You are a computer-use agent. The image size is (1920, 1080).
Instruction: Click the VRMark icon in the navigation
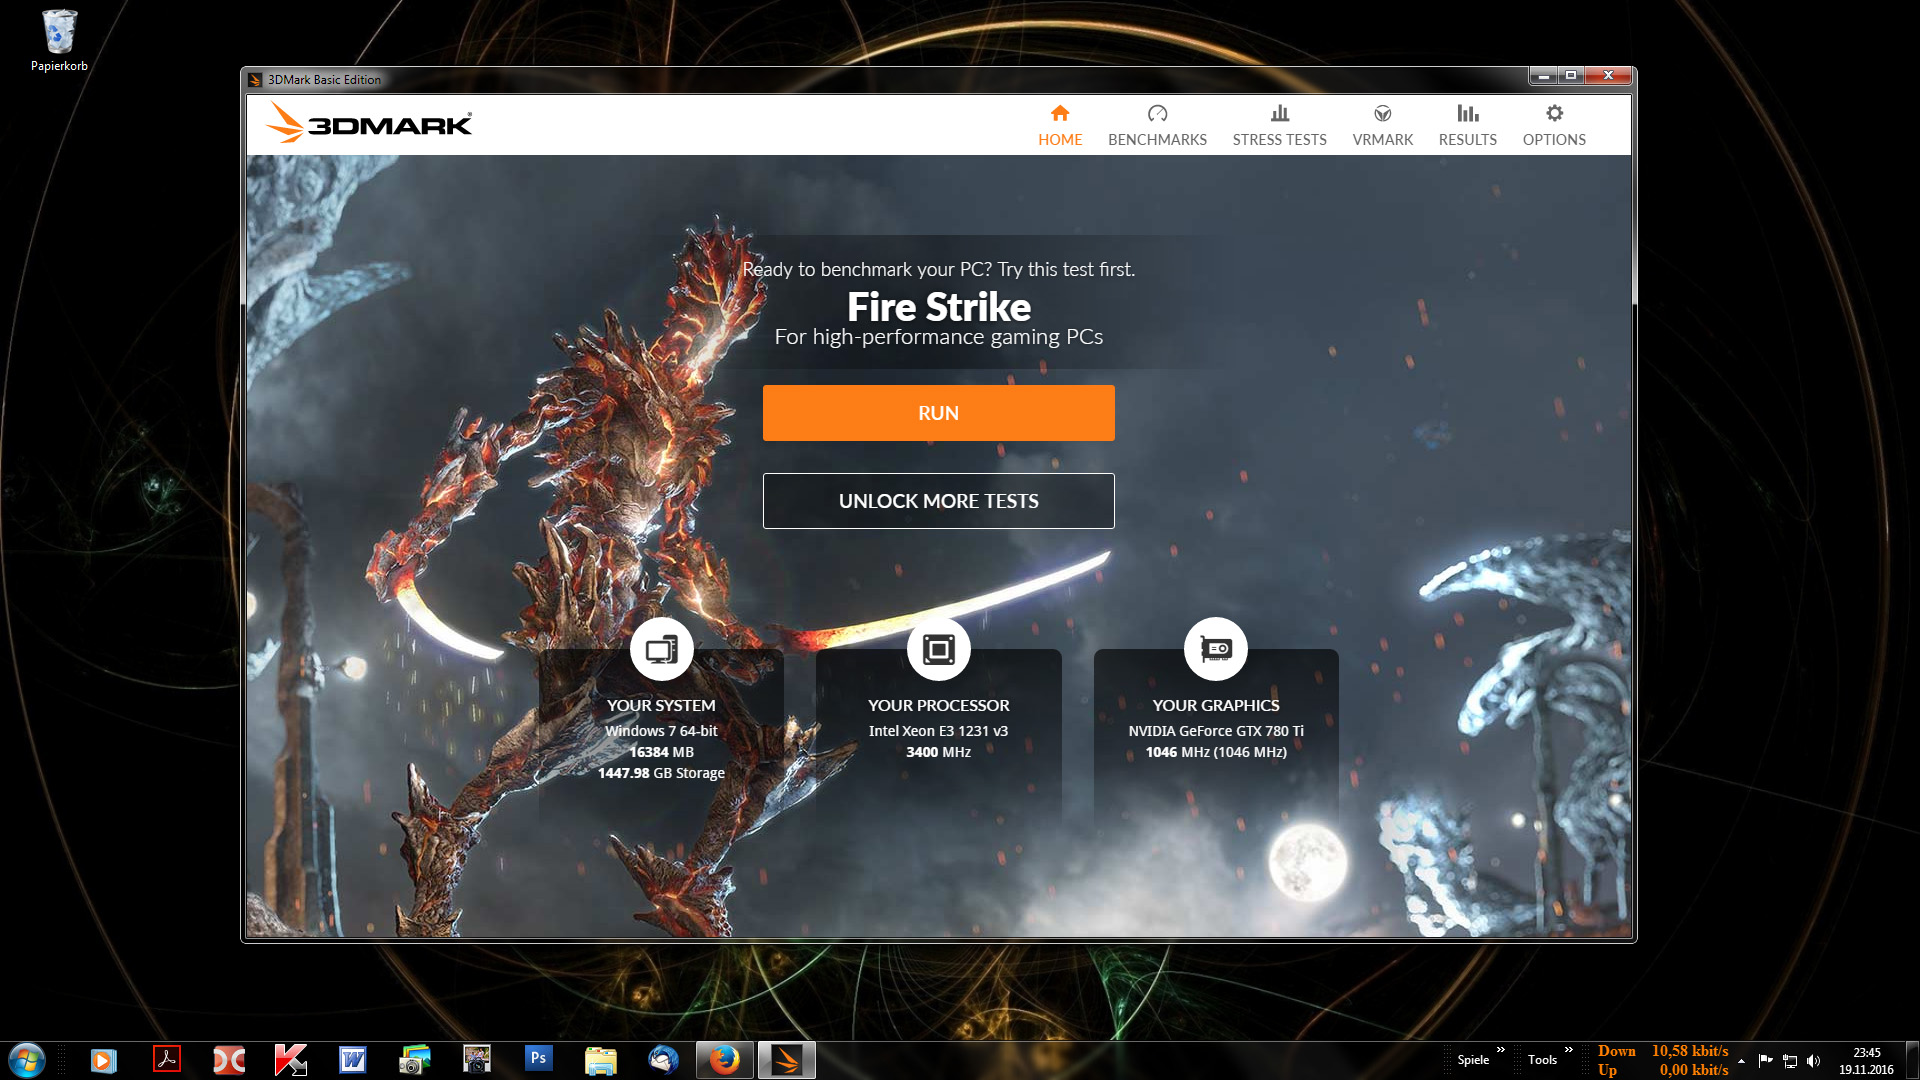(x=1382, y=114)
